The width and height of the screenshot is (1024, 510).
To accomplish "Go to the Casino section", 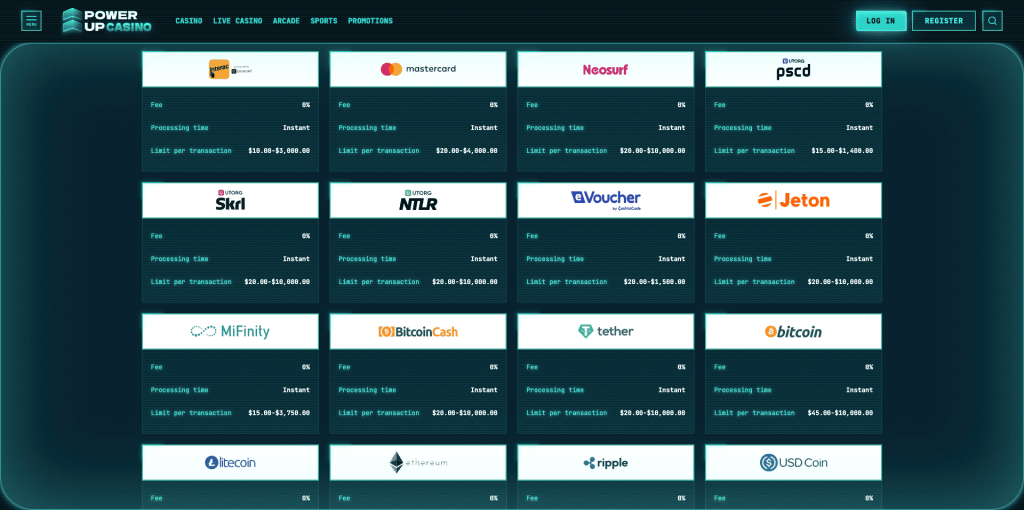I will 189,21.
